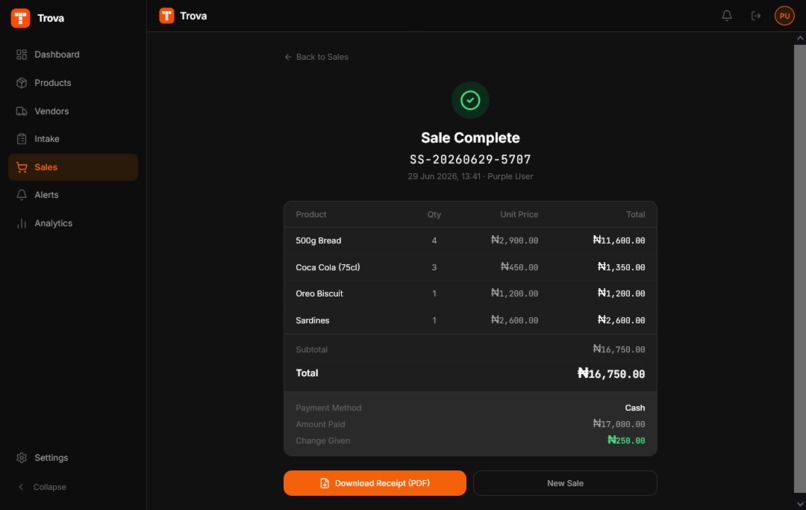Click the back arrow beside Back to Sales
Screen dimensions: 806x510
click(x=288, y=57)
